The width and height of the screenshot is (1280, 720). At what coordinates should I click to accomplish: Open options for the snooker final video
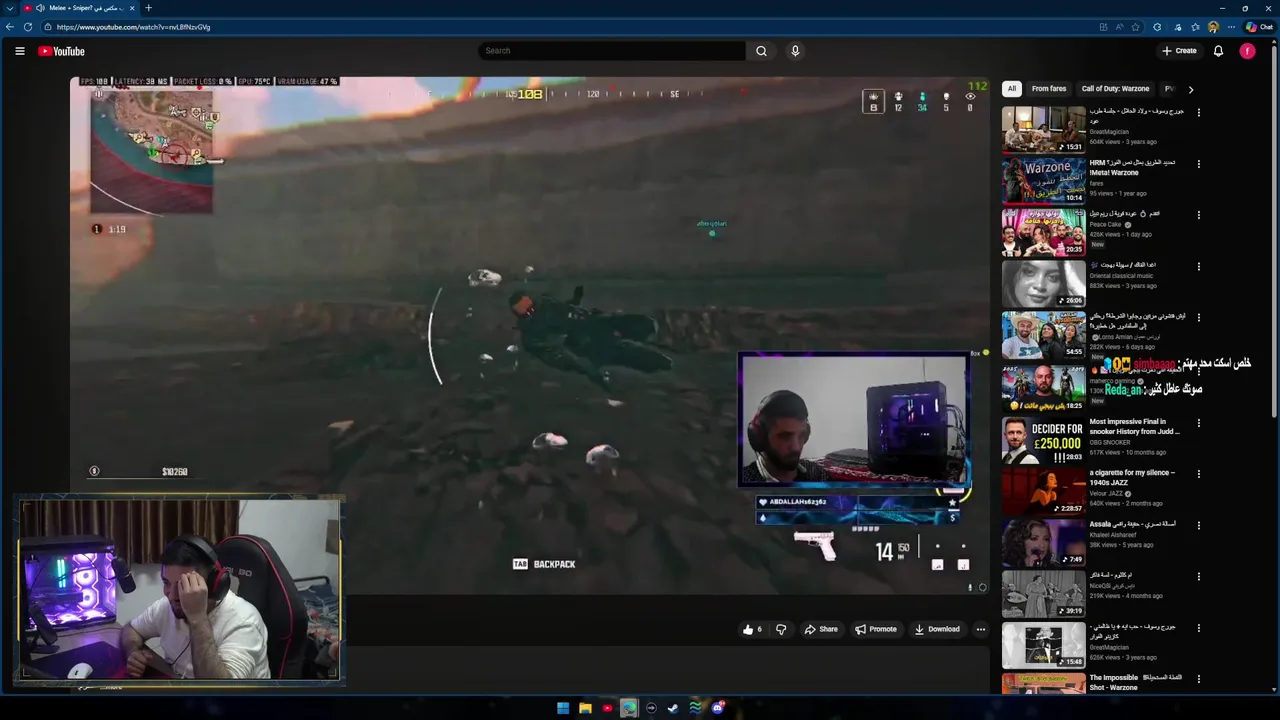tap(1198, 423)
